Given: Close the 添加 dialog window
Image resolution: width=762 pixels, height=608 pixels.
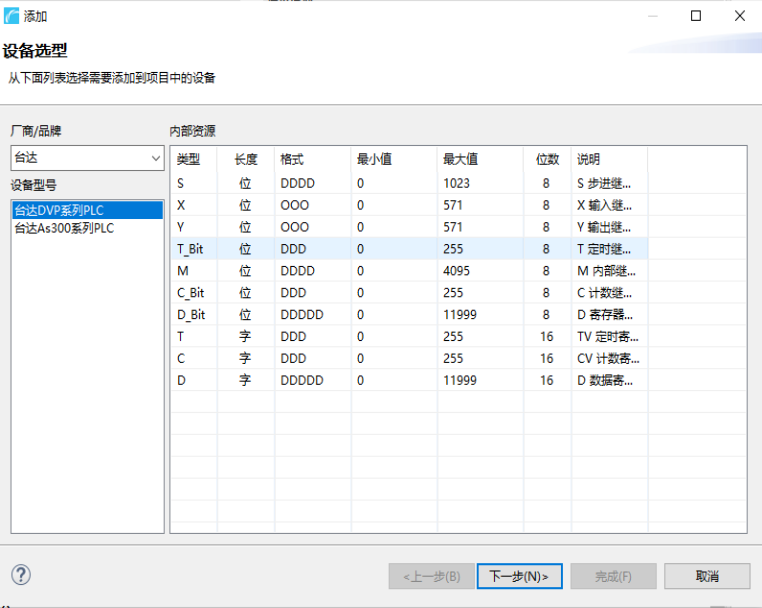Looking at the screenshot, I should 740,16.
